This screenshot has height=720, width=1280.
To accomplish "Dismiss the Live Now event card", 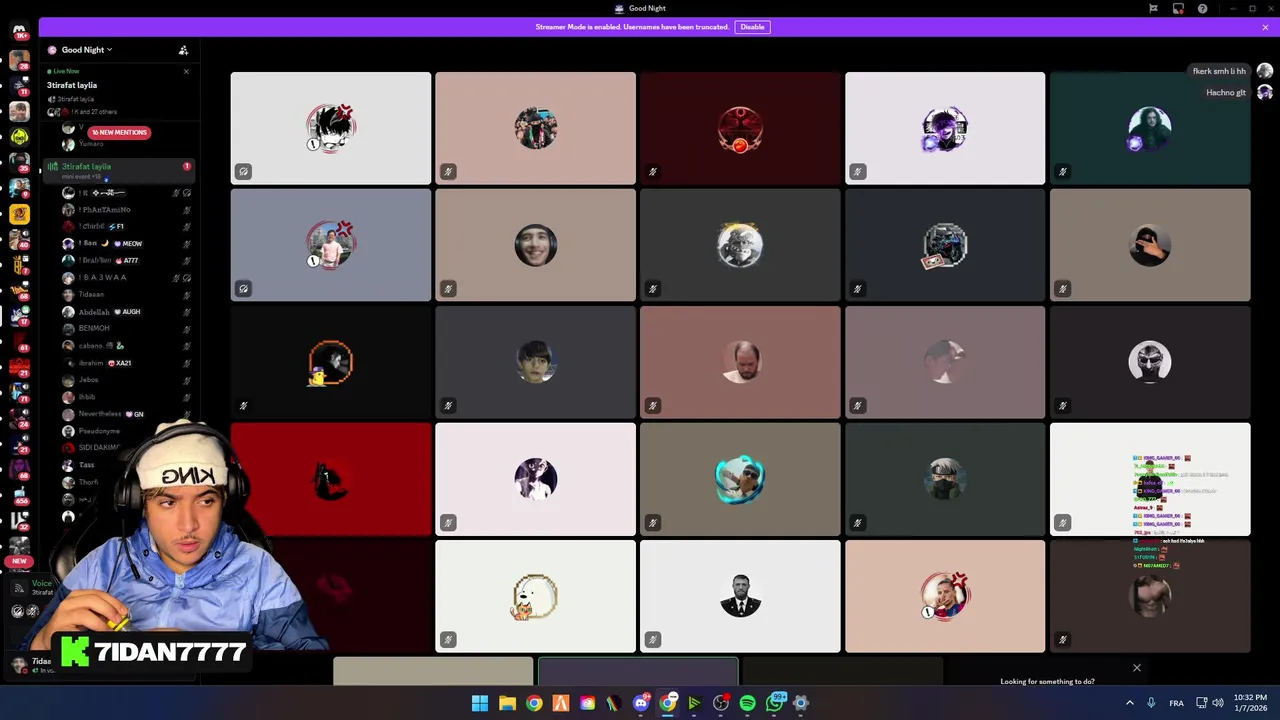I will 186,71.
